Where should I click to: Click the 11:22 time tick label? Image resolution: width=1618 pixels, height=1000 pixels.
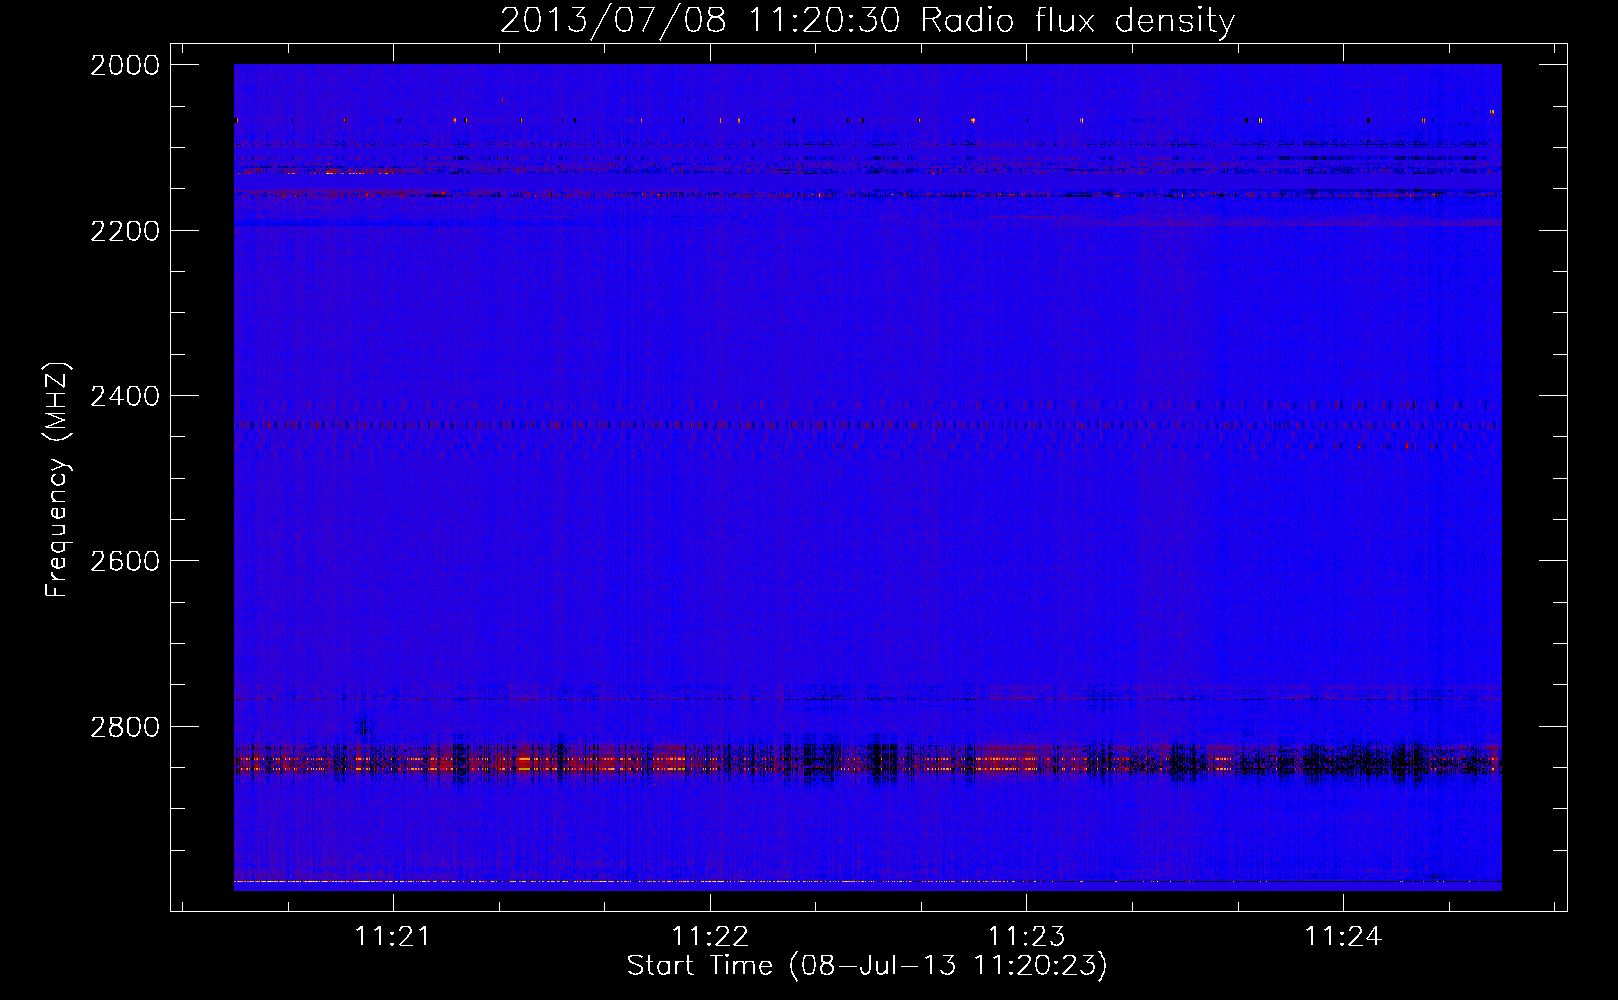pyautogui.click(x=710, y=937)
